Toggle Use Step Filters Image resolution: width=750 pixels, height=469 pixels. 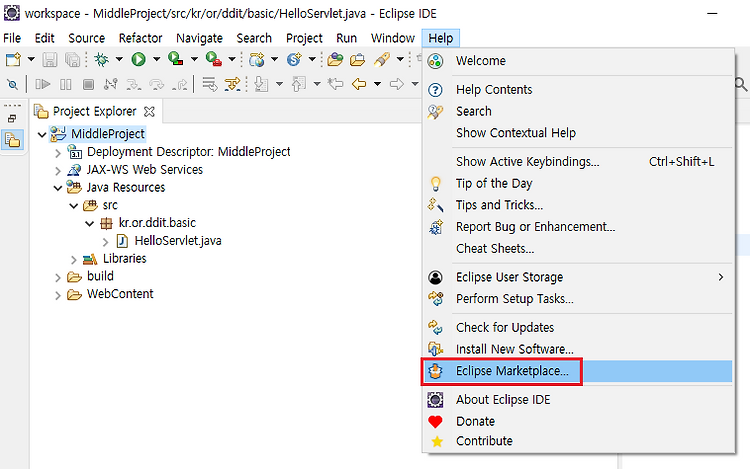232,85
